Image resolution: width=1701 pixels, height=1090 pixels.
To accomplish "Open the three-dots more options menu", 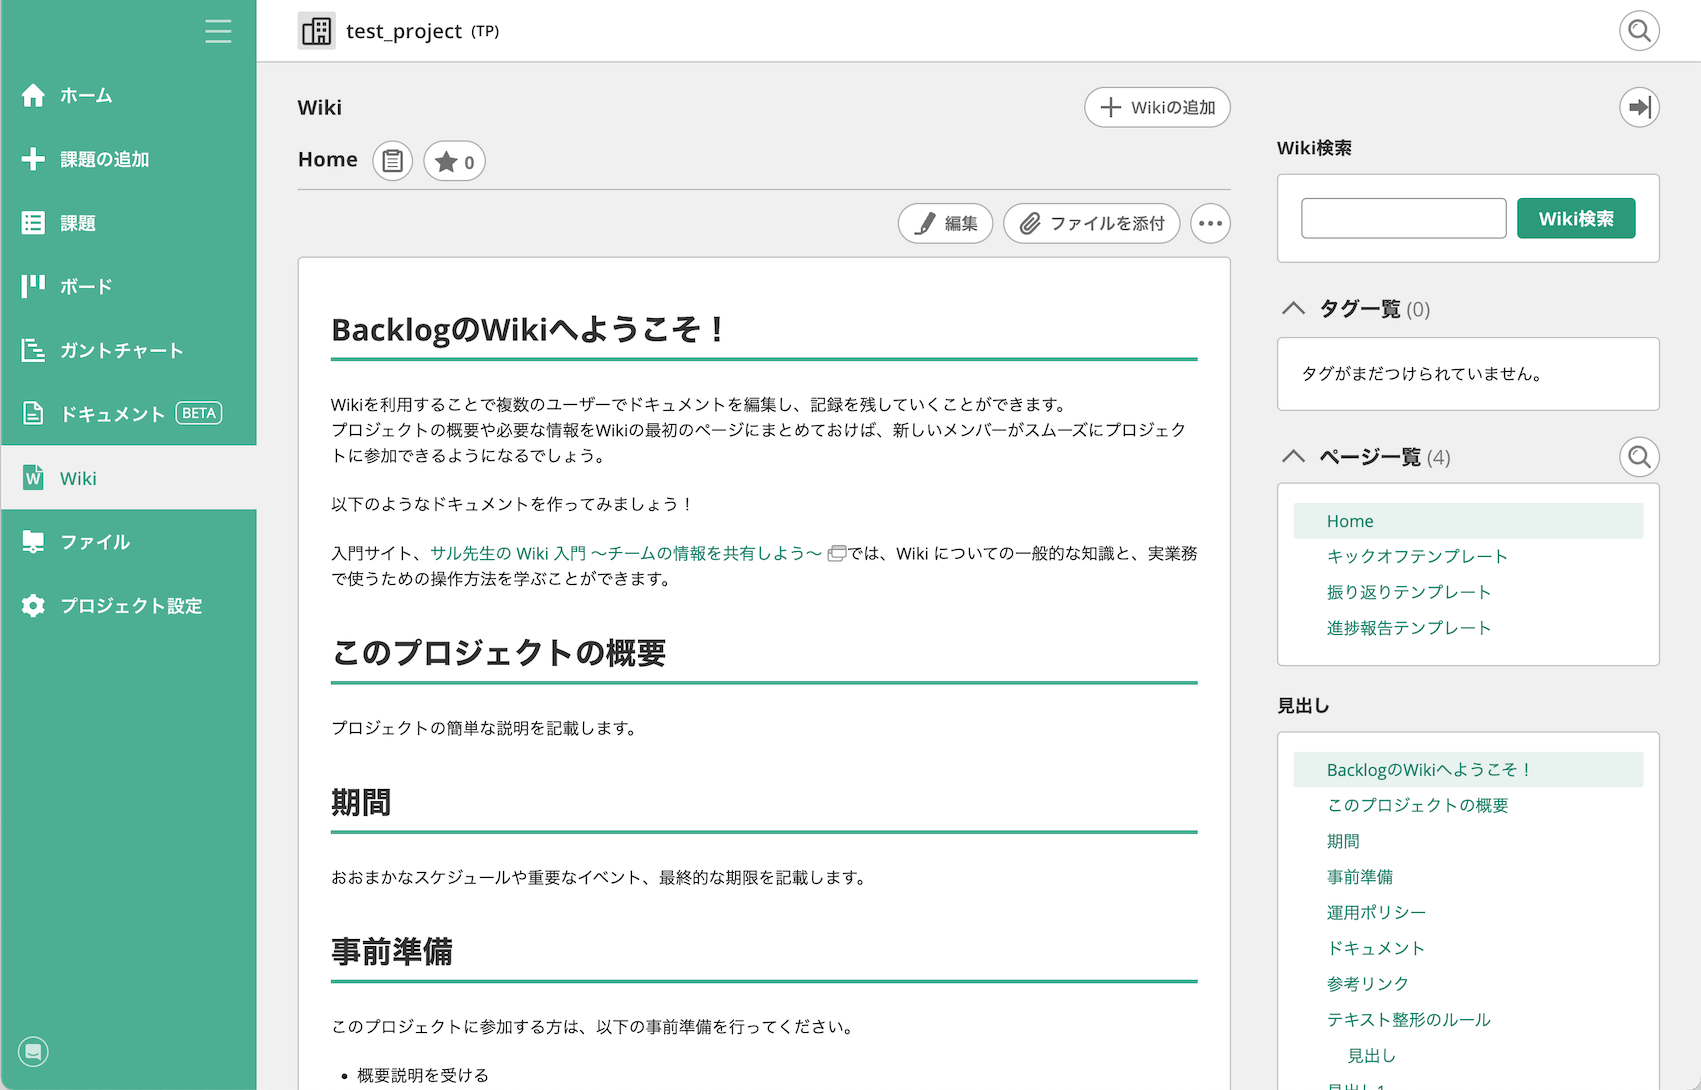I will 1210,223.
